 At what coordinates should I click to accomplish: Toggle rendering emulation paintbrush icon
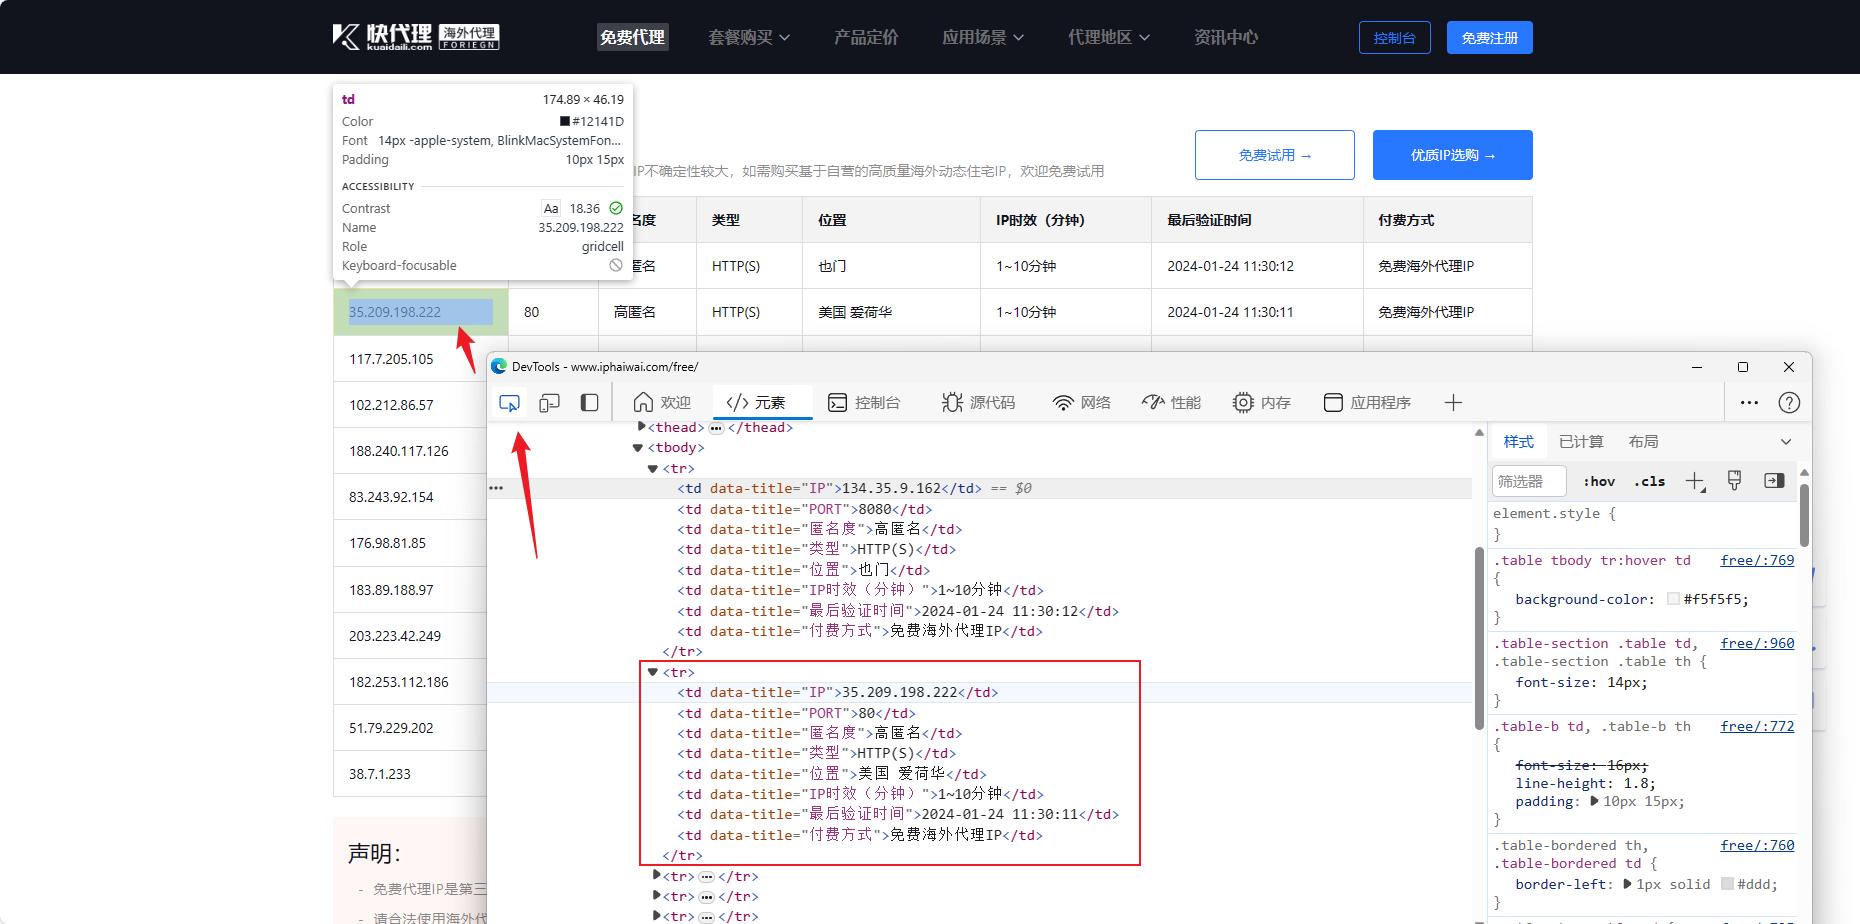tap(1735, 481)
